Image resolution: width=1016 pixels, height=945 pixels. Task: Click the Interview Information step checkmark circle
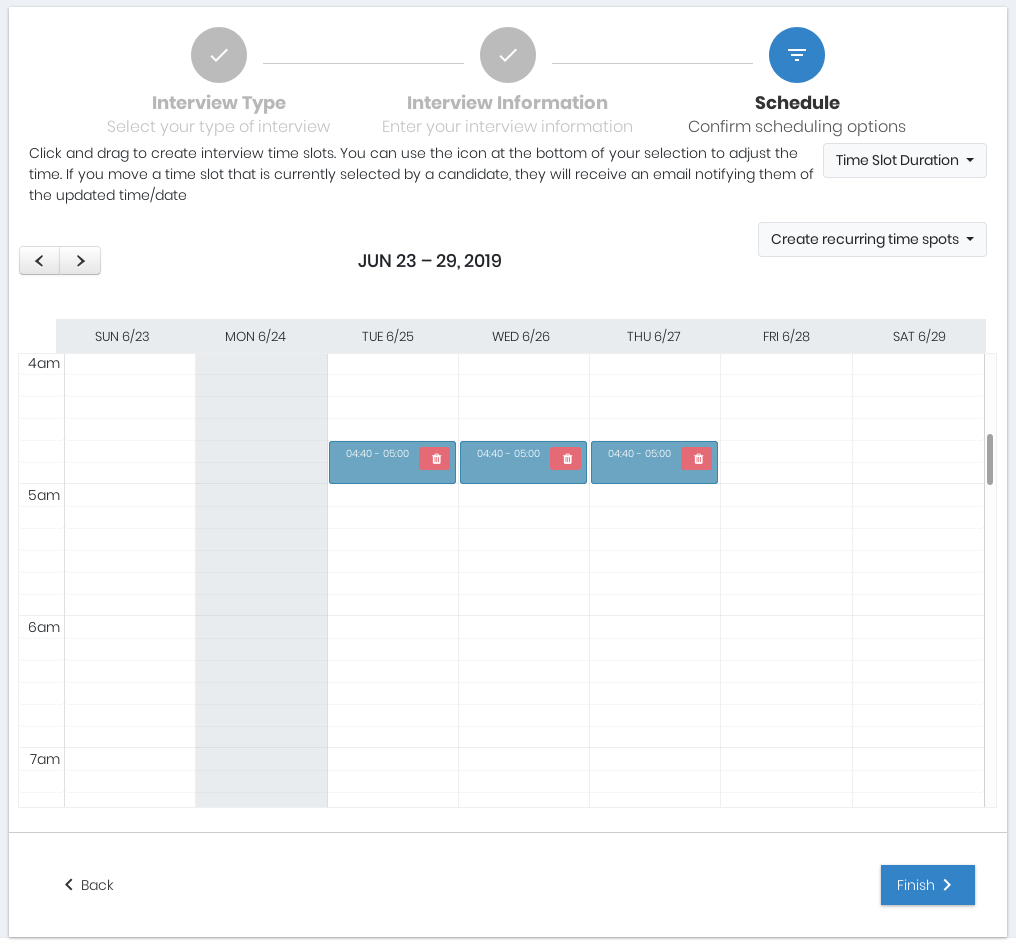point(508,55)
